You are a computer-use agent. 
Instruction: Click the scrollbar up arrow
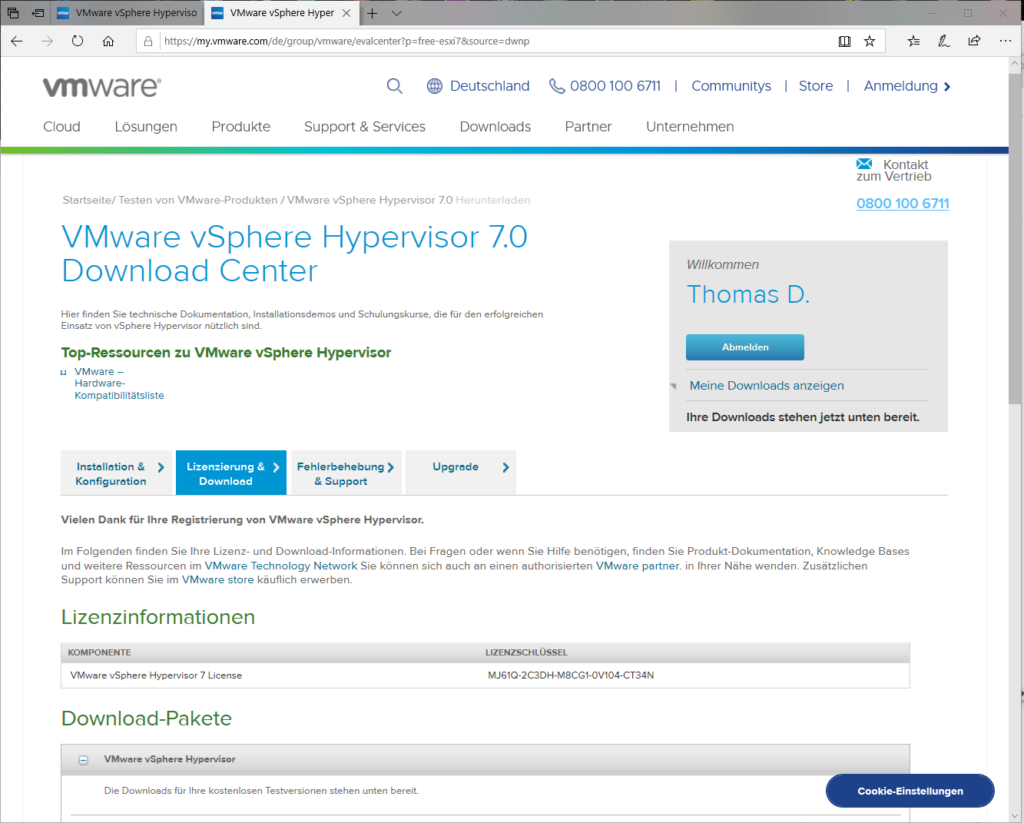[1015, 64]
